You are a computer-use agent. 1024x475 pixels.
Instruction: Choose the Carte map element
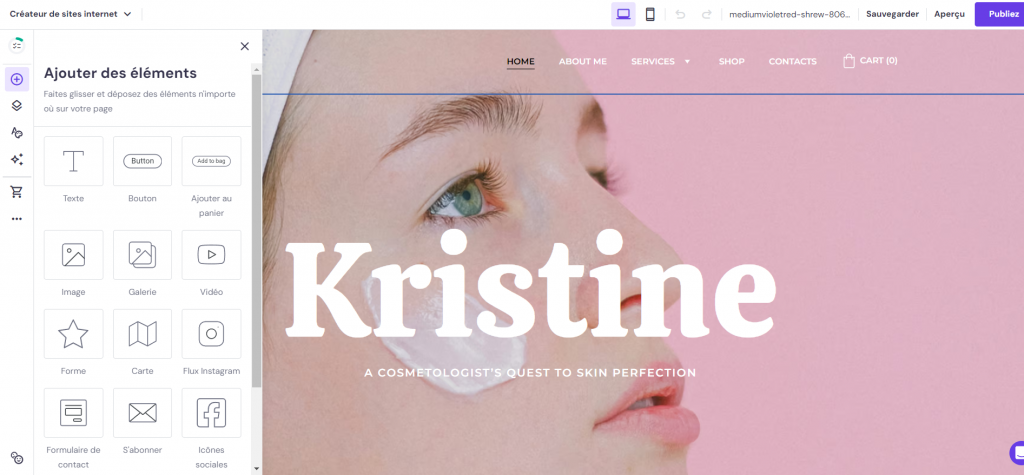[142, 334]
